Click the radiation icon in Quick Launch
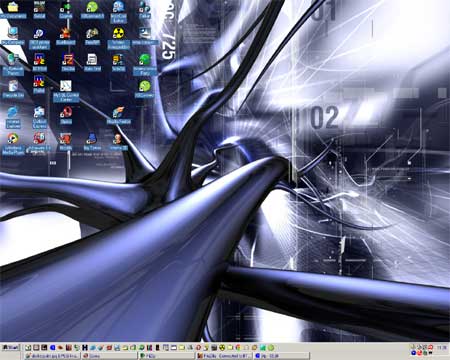The height and width of the screenshot is (360, 450). point(222,347)
